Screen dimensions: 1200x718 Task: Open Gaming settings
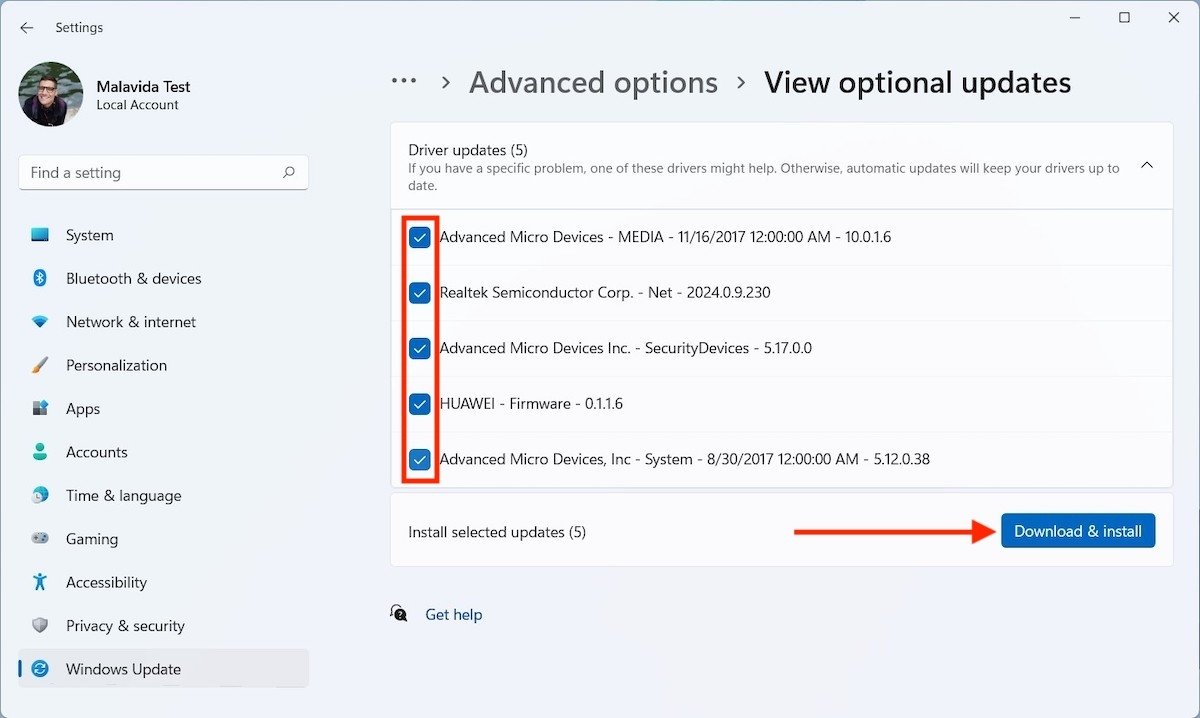(163, 539)
